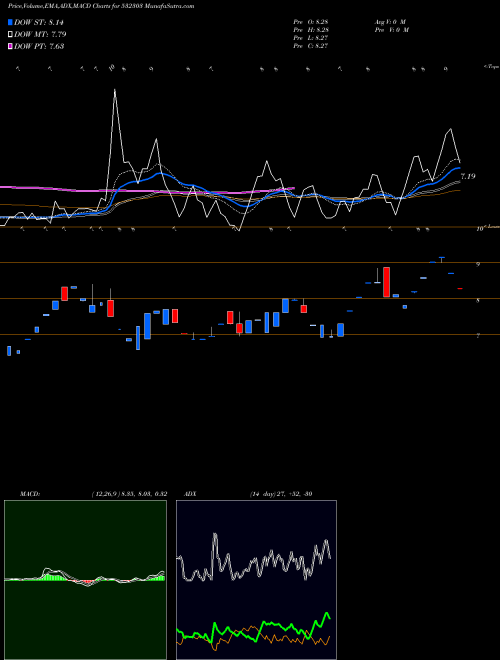Click the last small red candle at the right edge

460,288
